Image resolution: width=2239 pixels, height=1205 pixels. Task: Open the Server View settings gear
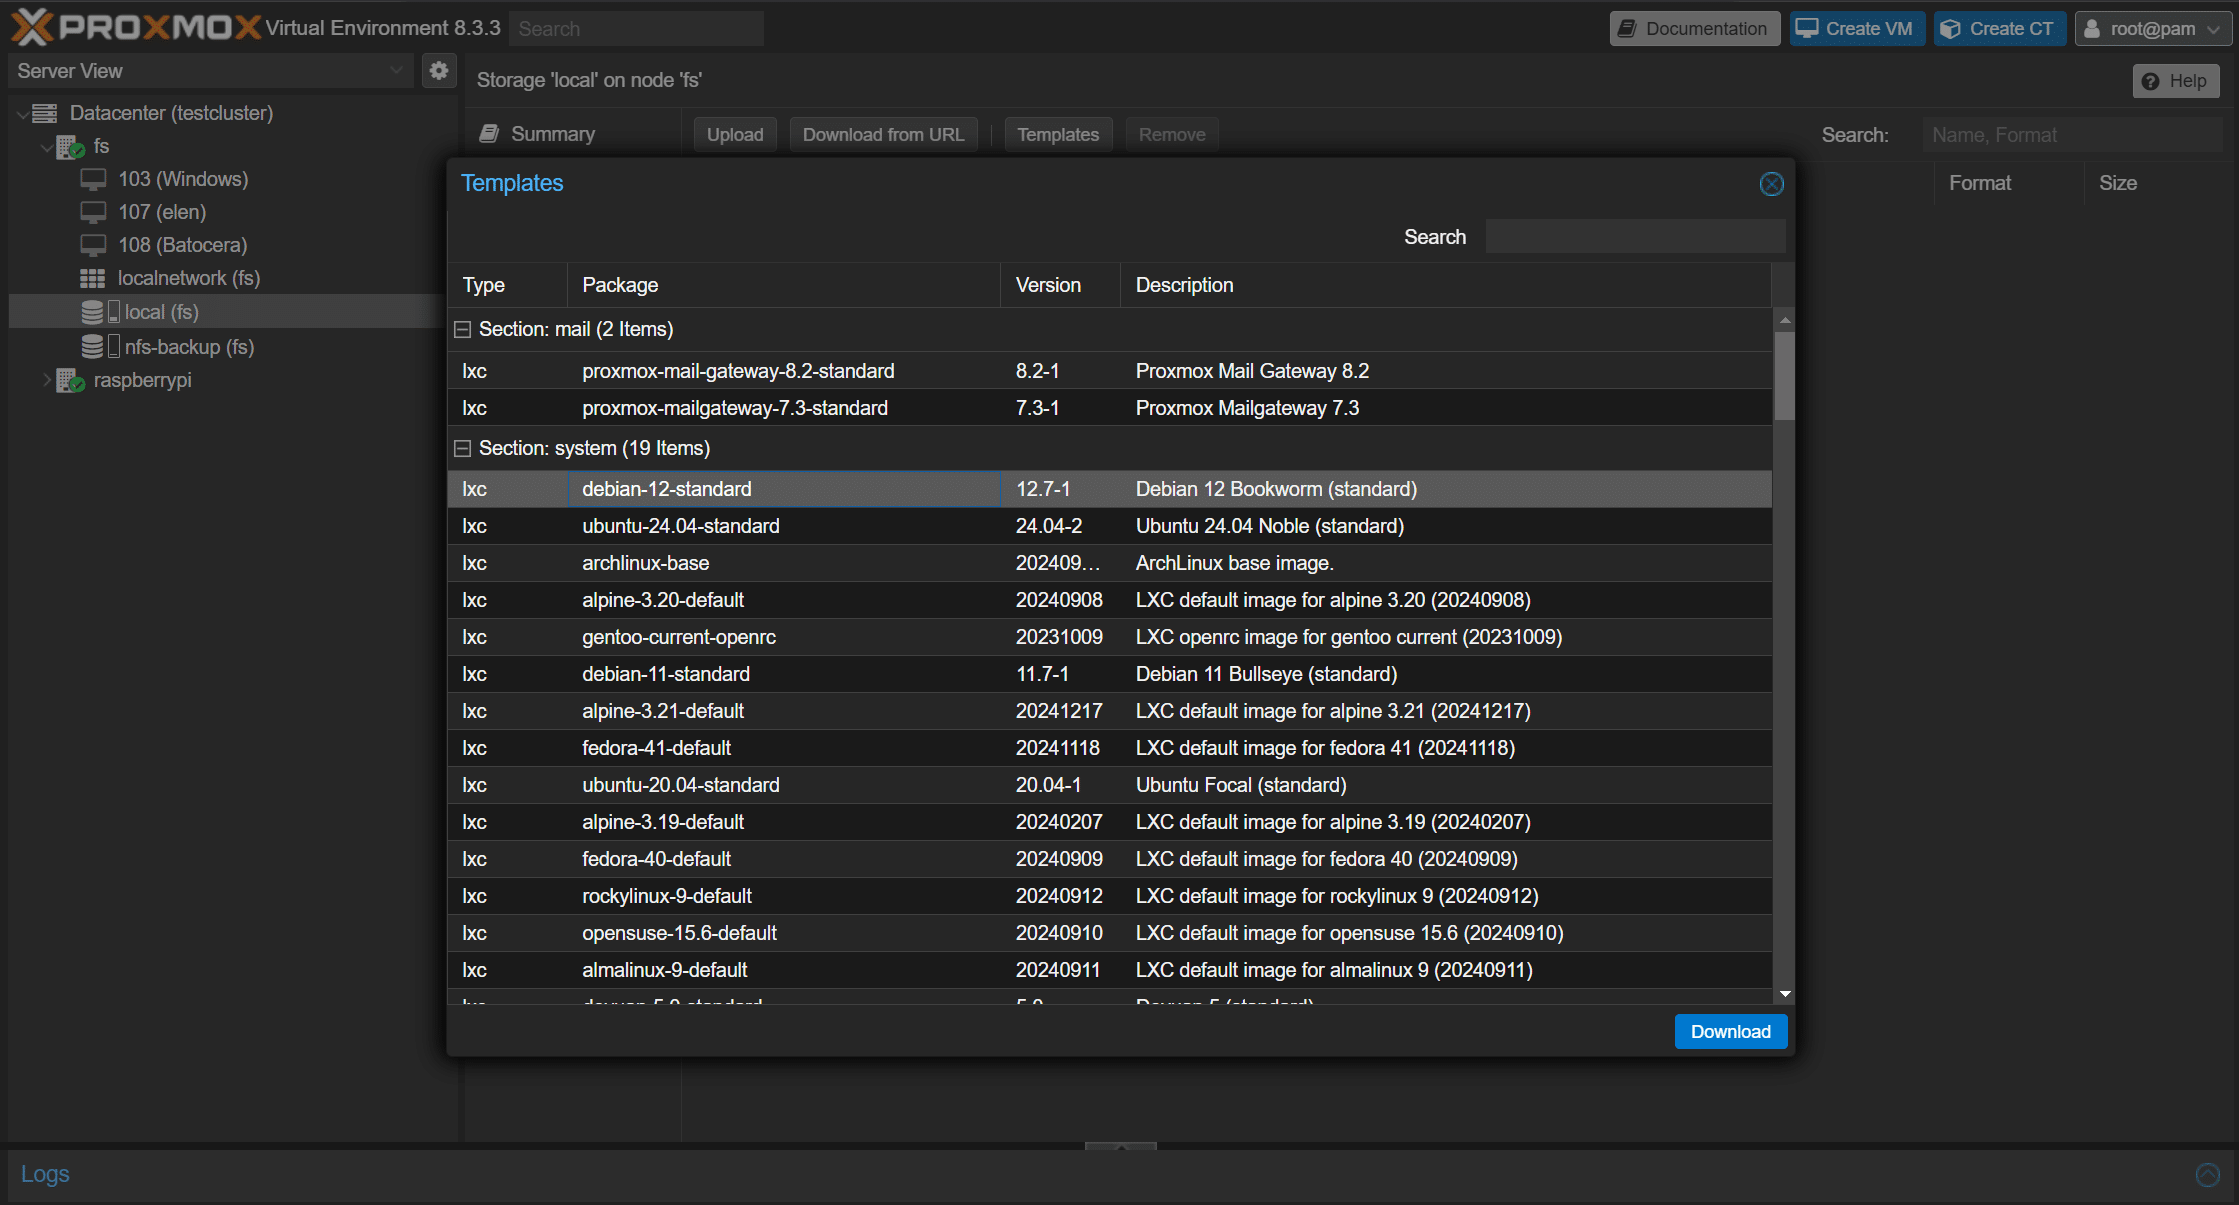(438, 70)
